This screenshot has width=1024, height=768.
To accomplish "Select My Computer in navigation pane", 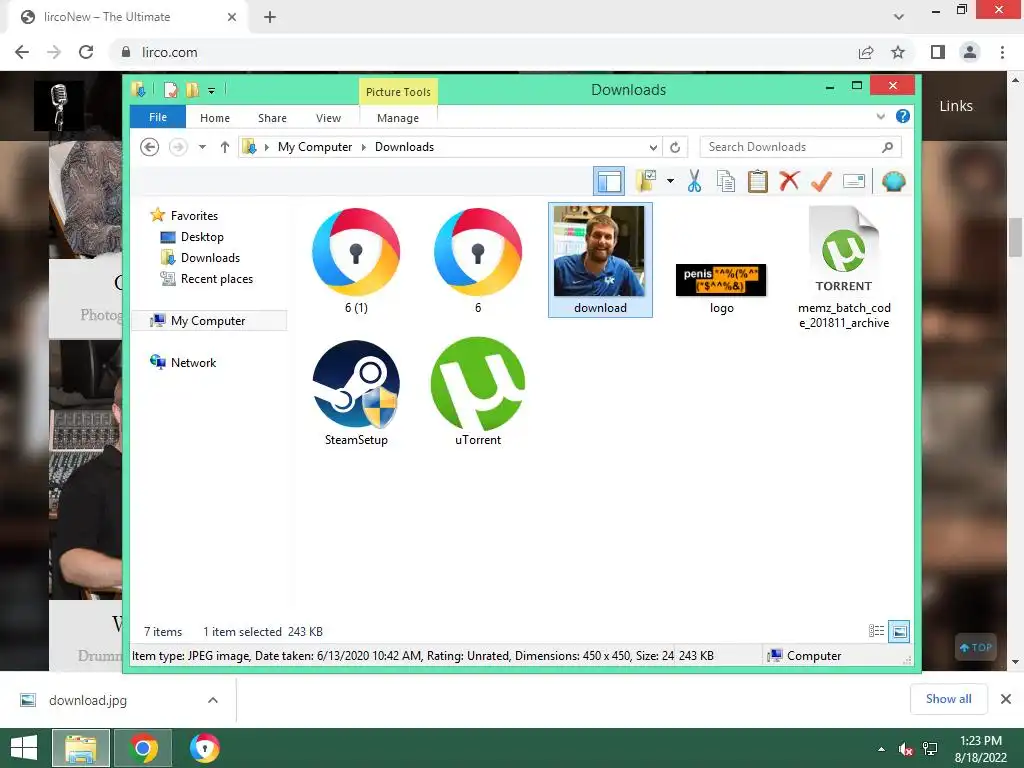I will [x=208, y=321].
